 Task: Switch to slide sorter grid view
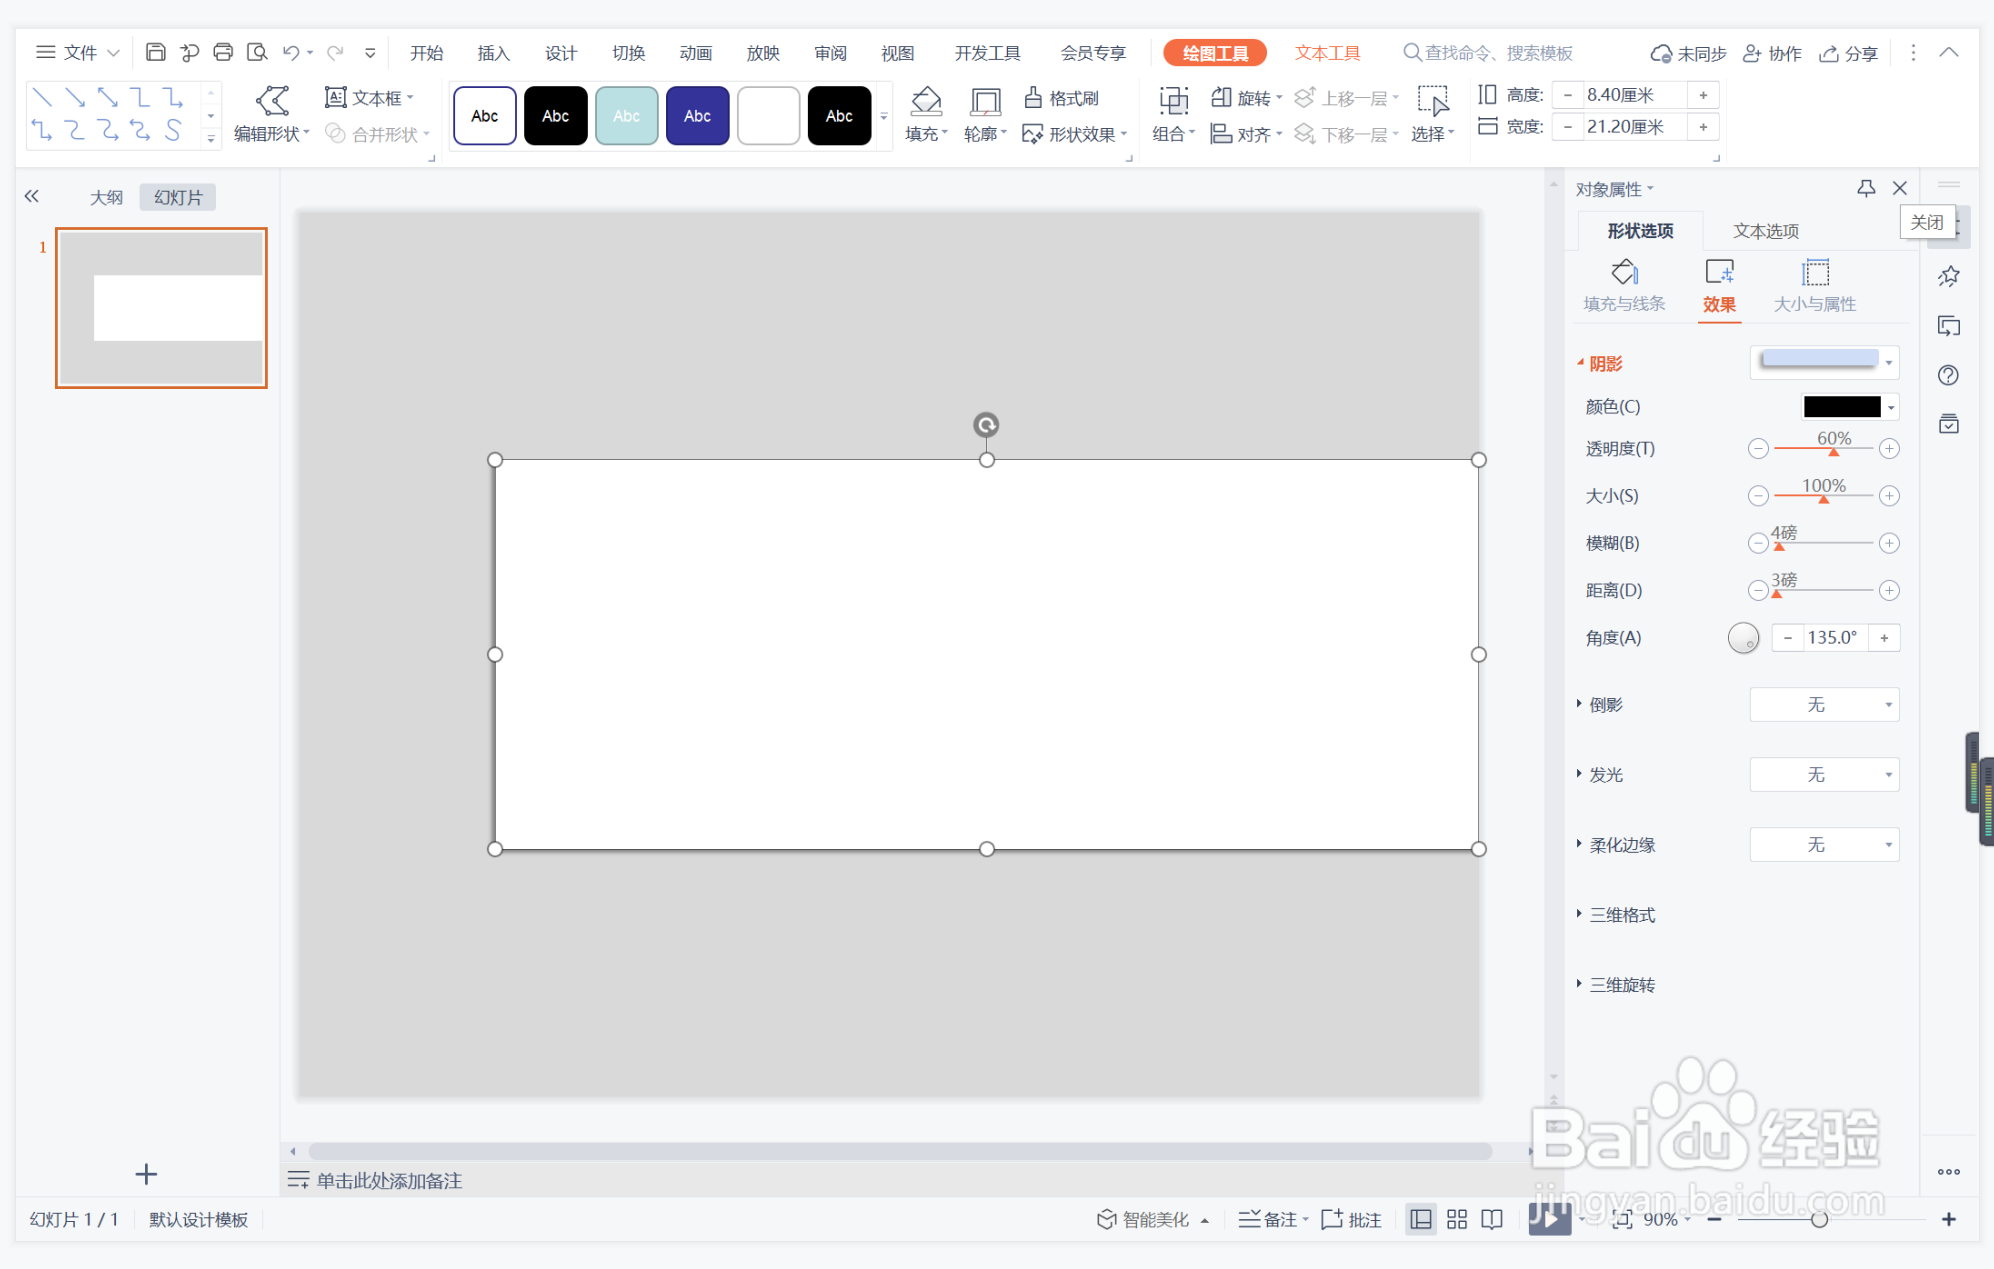pos(1456,1219)
